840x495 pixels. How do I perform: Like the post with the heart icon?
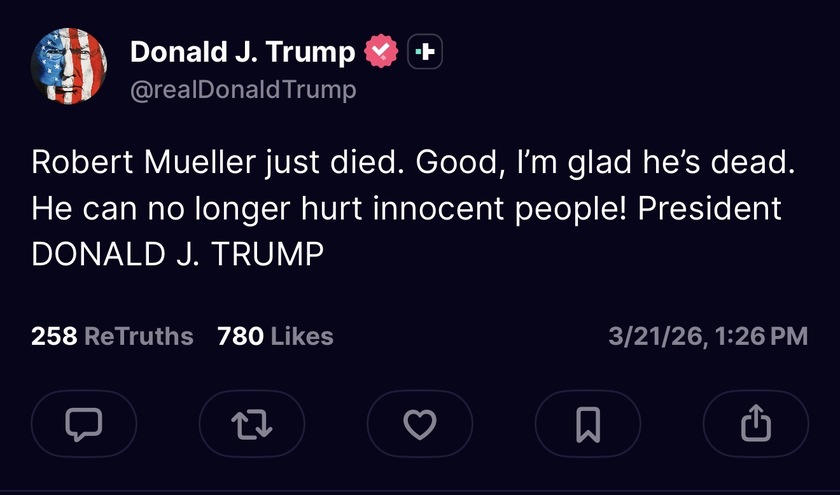420,424
